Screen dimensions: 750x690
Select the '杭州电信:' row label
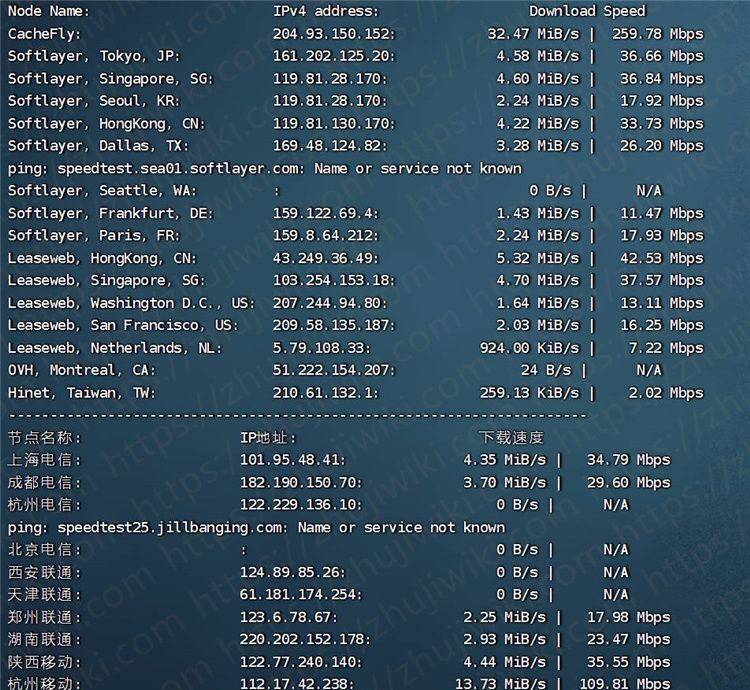(44, 505)
